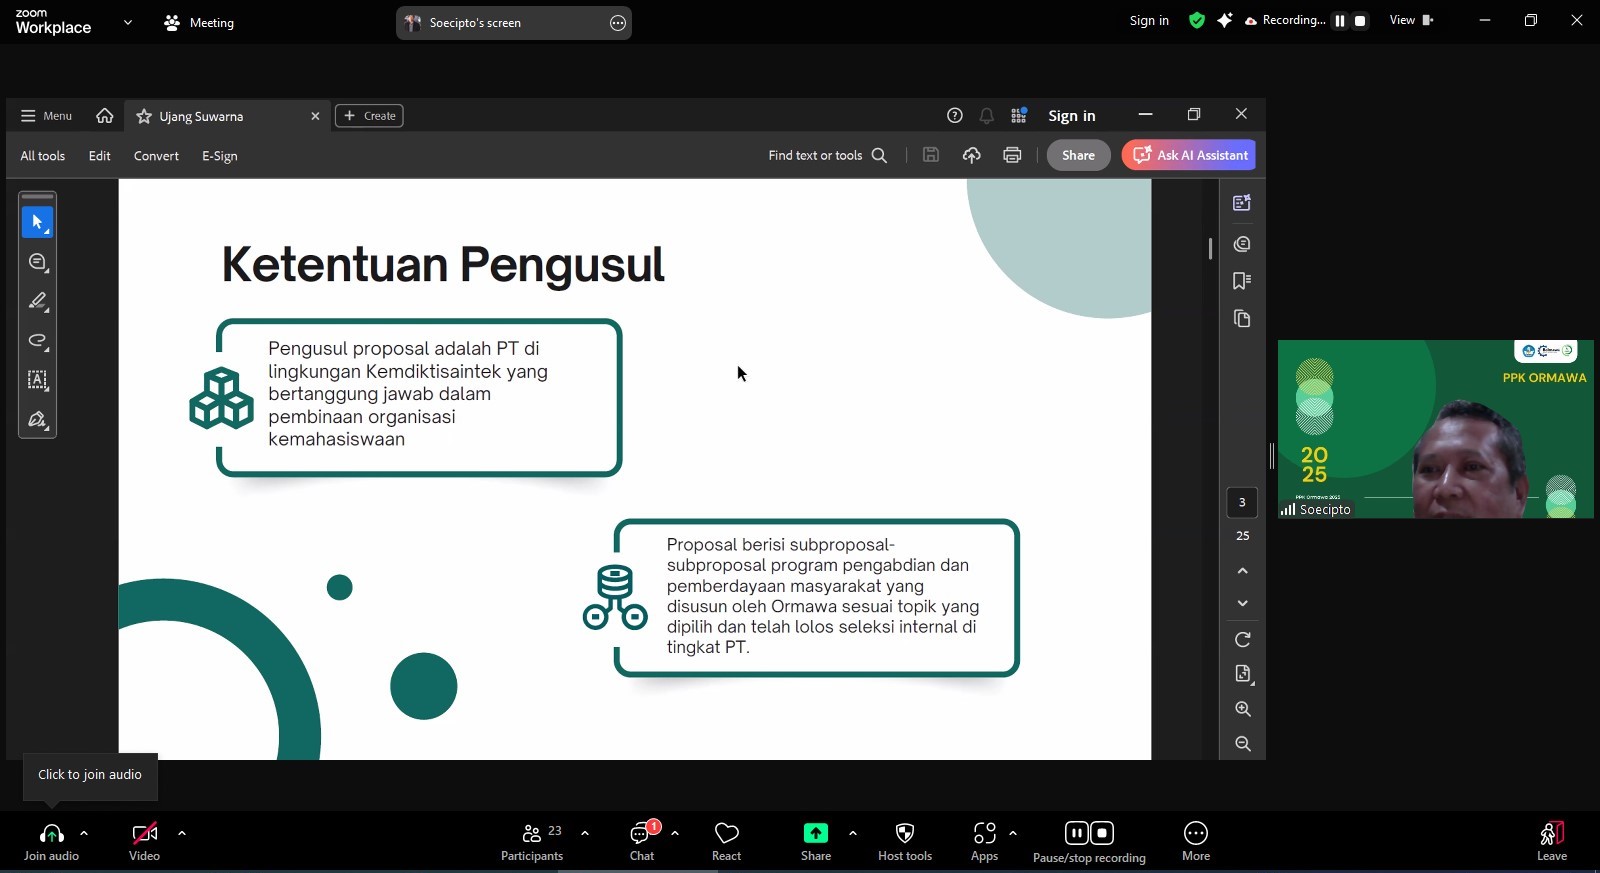Choose the add comment tool

point(37,262)
